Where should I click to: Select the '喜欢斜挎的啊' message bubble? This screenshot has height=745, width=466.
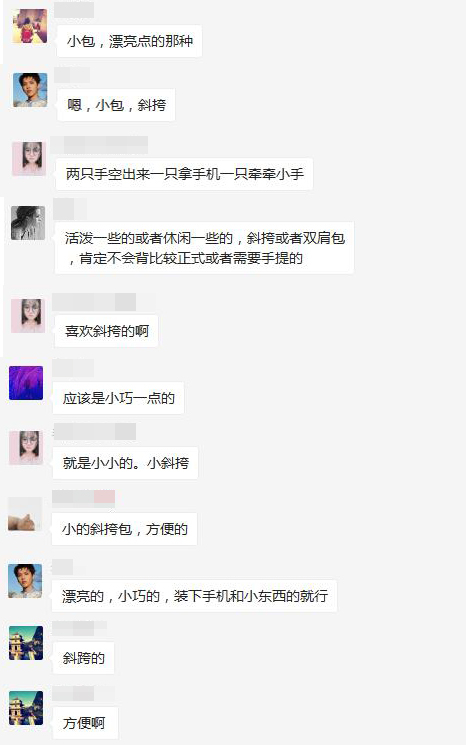point(106,331)
